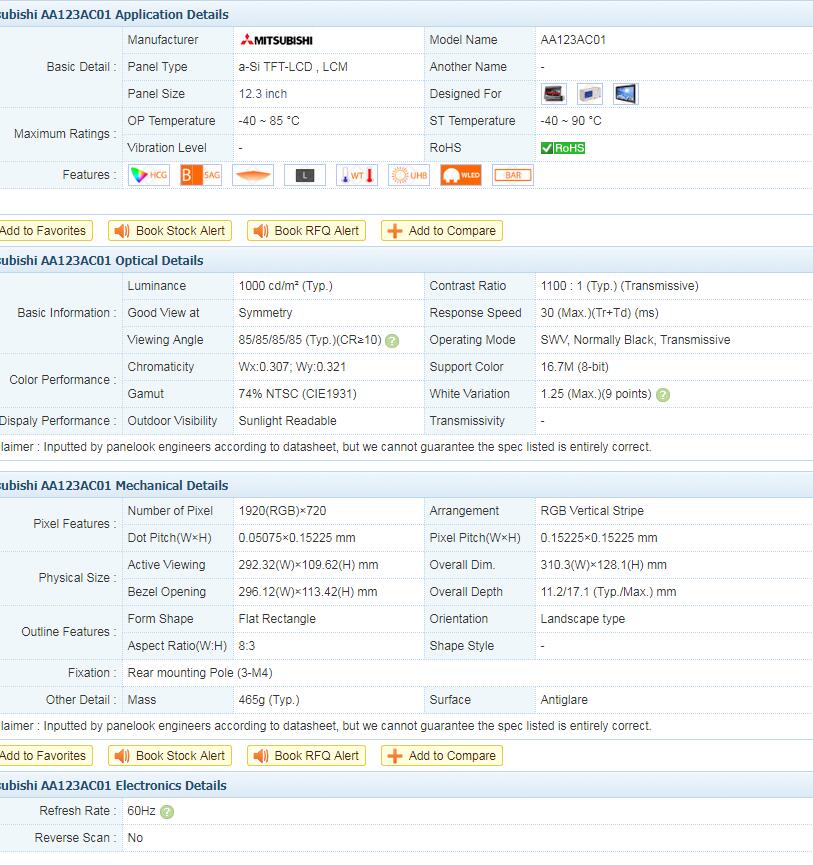Click the second Designed For application icon

point(590,94)
